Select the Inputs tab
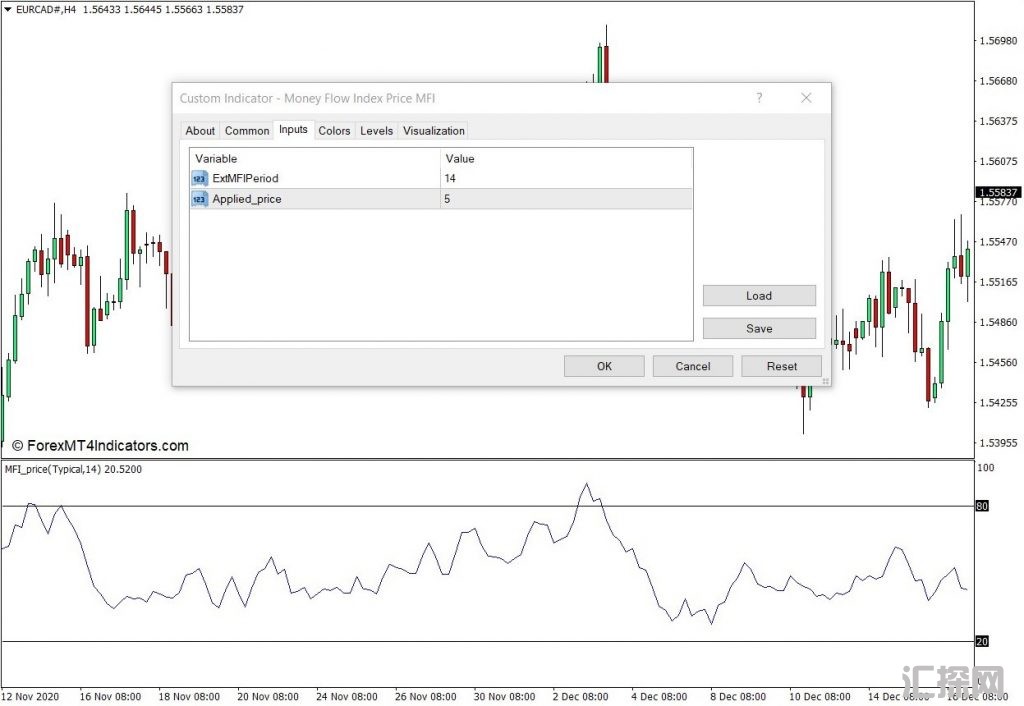 tap(293, 130)
